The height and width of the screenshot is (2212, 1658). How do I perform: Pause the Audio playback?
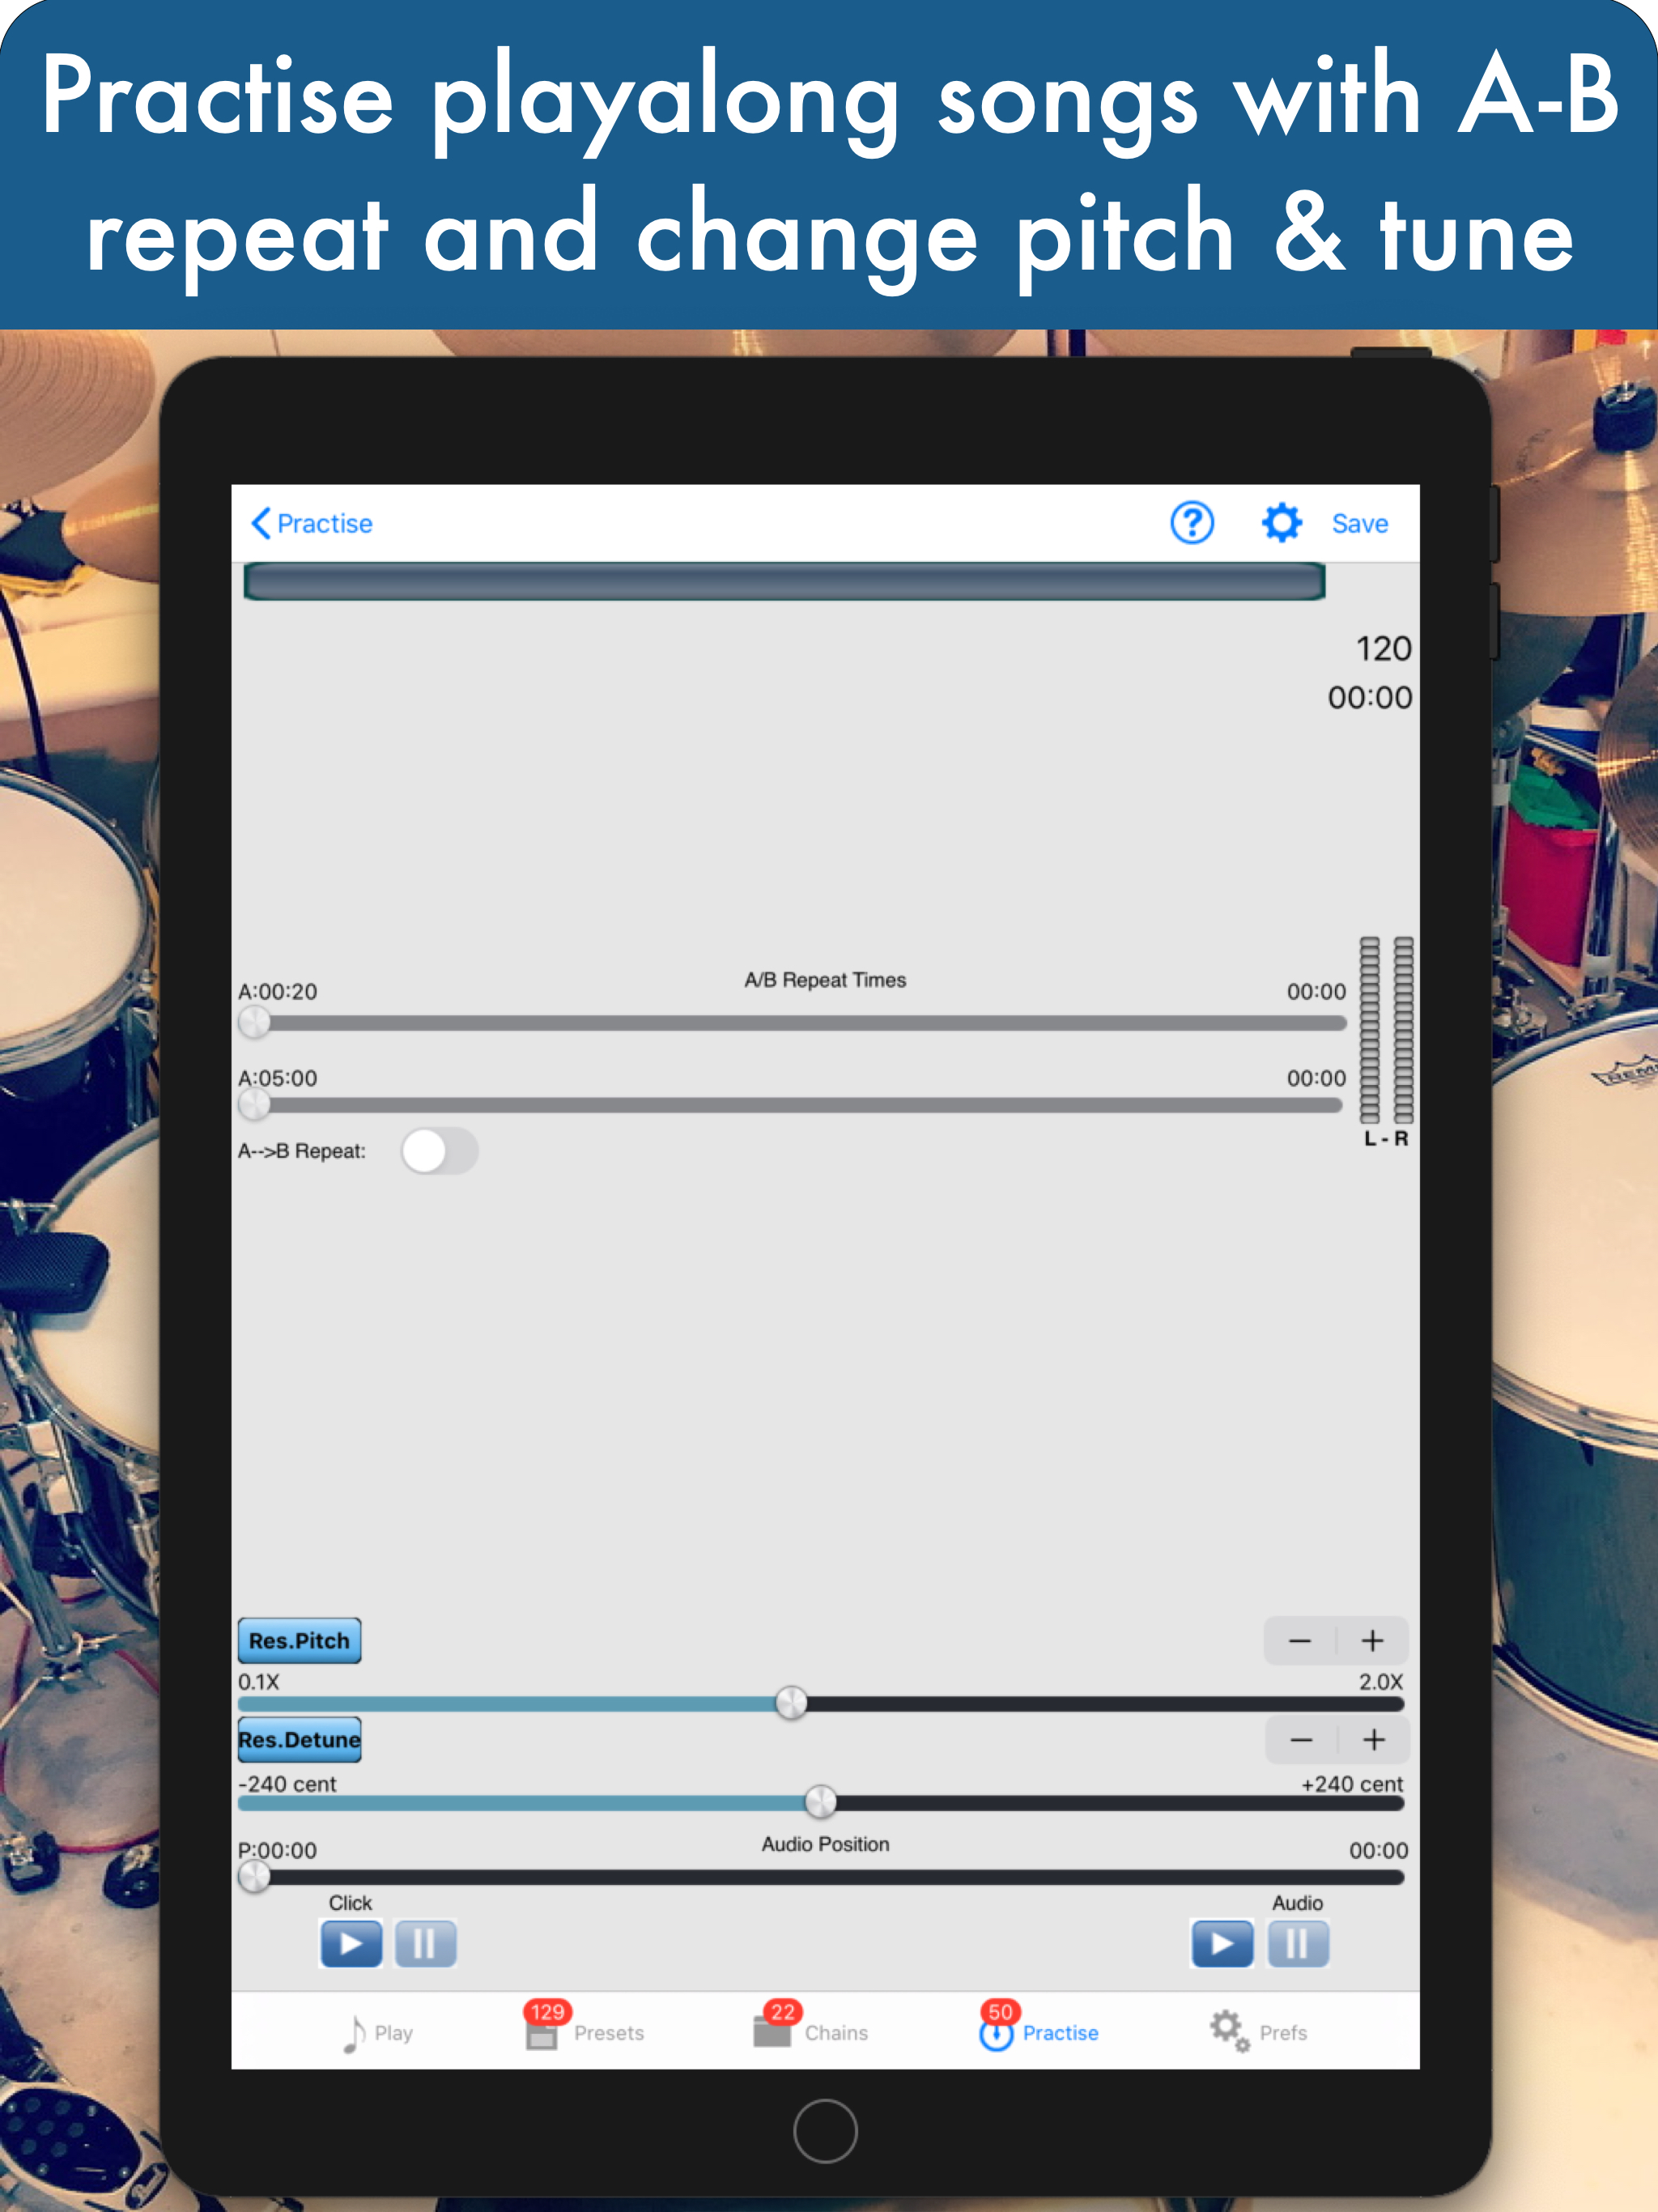(1297, 1943)
